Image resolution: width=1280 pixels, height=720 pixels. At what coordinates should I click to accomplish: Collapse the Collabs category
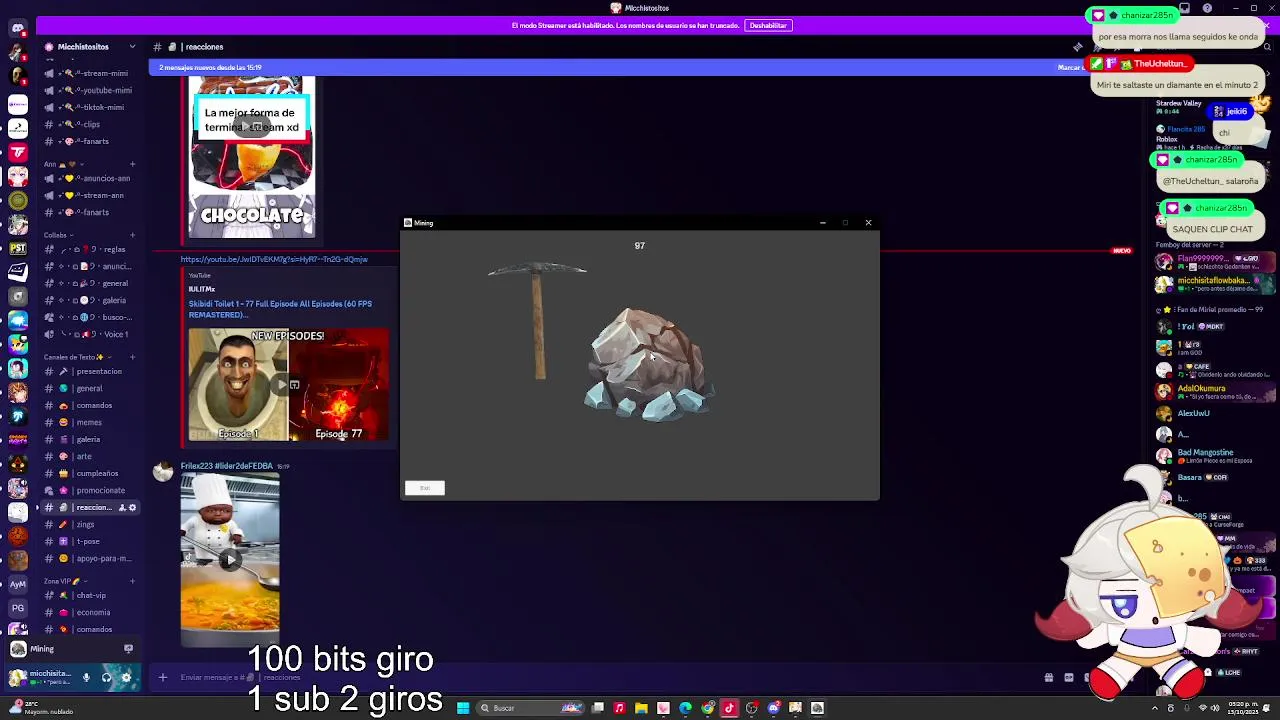pos(60,235)
